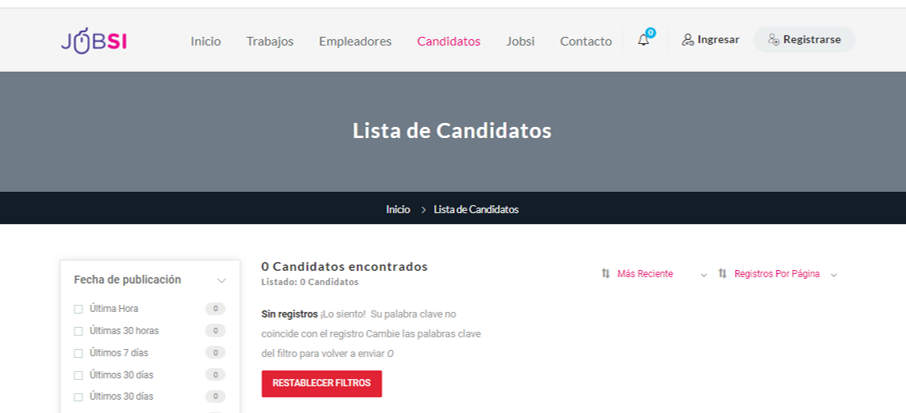Click sort arrows icon beside Registros Por Página
This screenshot has width=906, height=413.
pyautogui.click(x=722, y=274)
